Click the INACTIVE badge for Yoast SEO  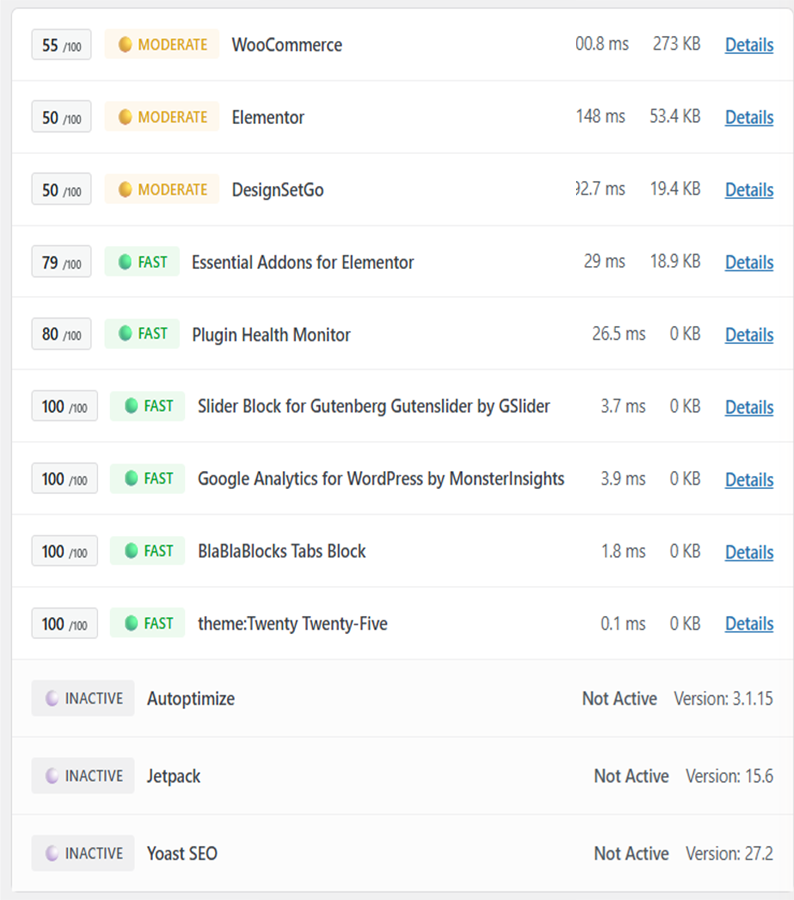83,853
